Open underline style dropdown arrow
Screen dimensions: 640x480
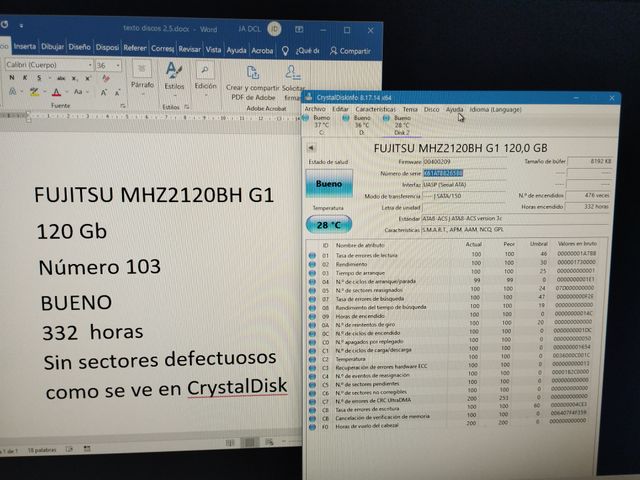click(49, 78)
